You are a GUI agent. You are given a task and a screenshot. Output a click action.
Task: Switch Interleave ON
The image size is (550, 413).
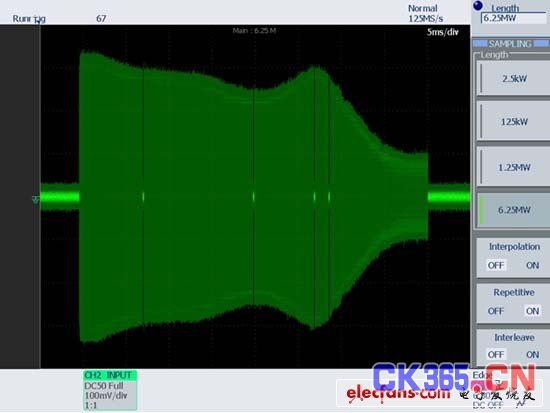pos(532,354)
